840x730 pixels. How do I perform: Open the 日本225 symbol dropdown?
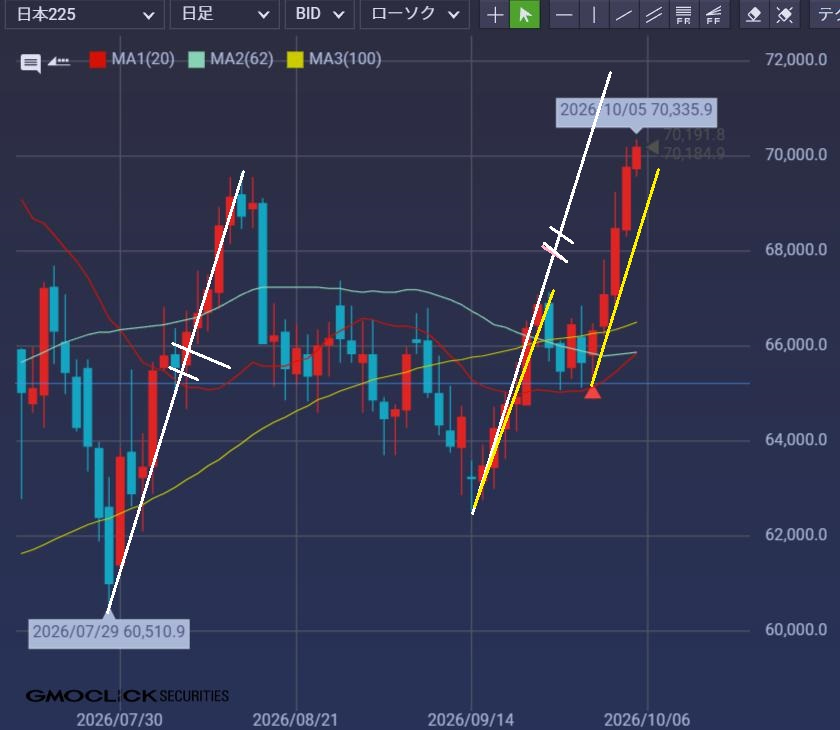pos(84,14)
